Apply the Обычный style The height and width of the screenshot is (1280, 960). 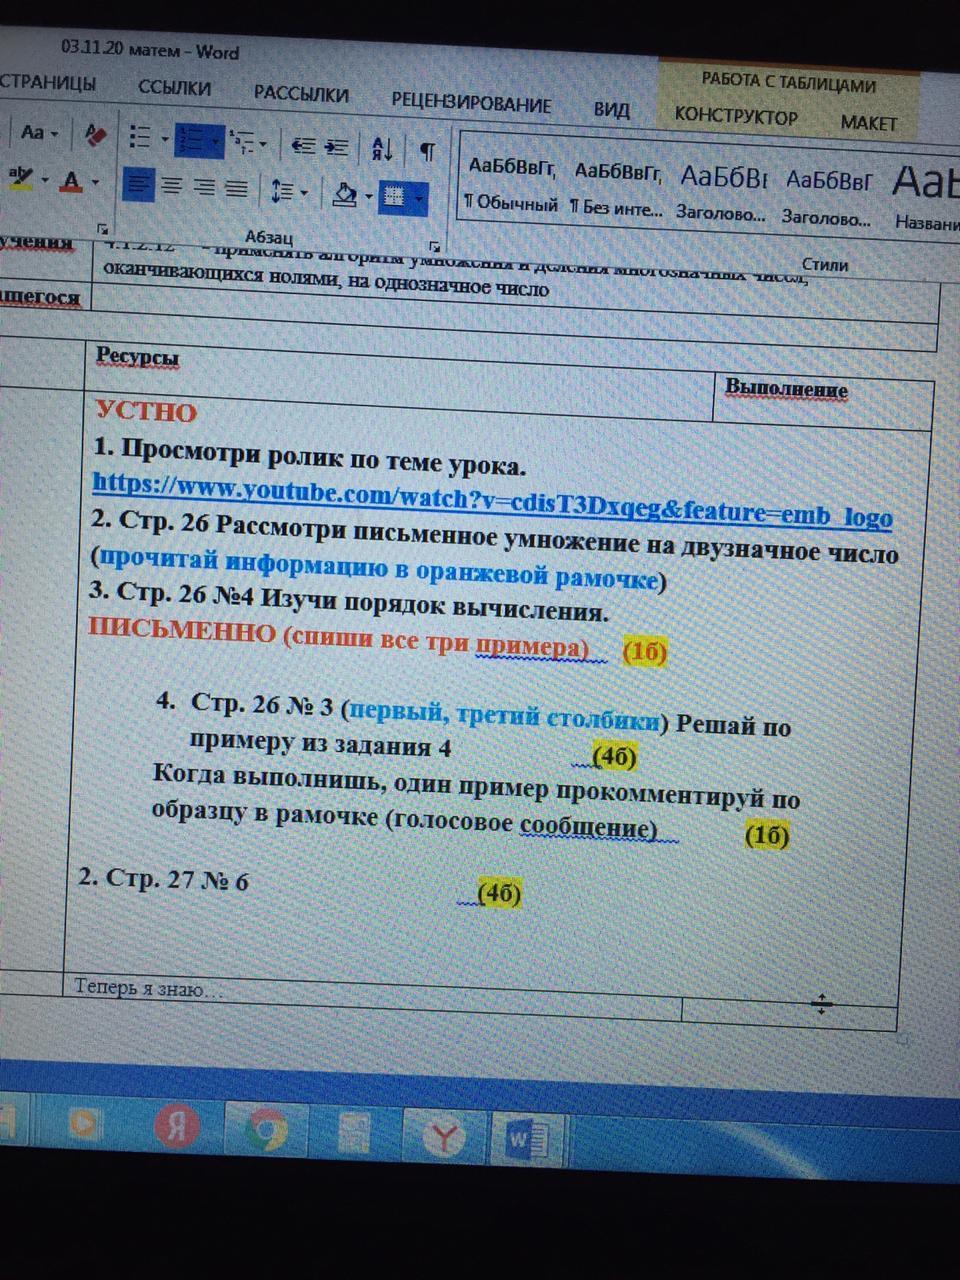tap(509, 184)
